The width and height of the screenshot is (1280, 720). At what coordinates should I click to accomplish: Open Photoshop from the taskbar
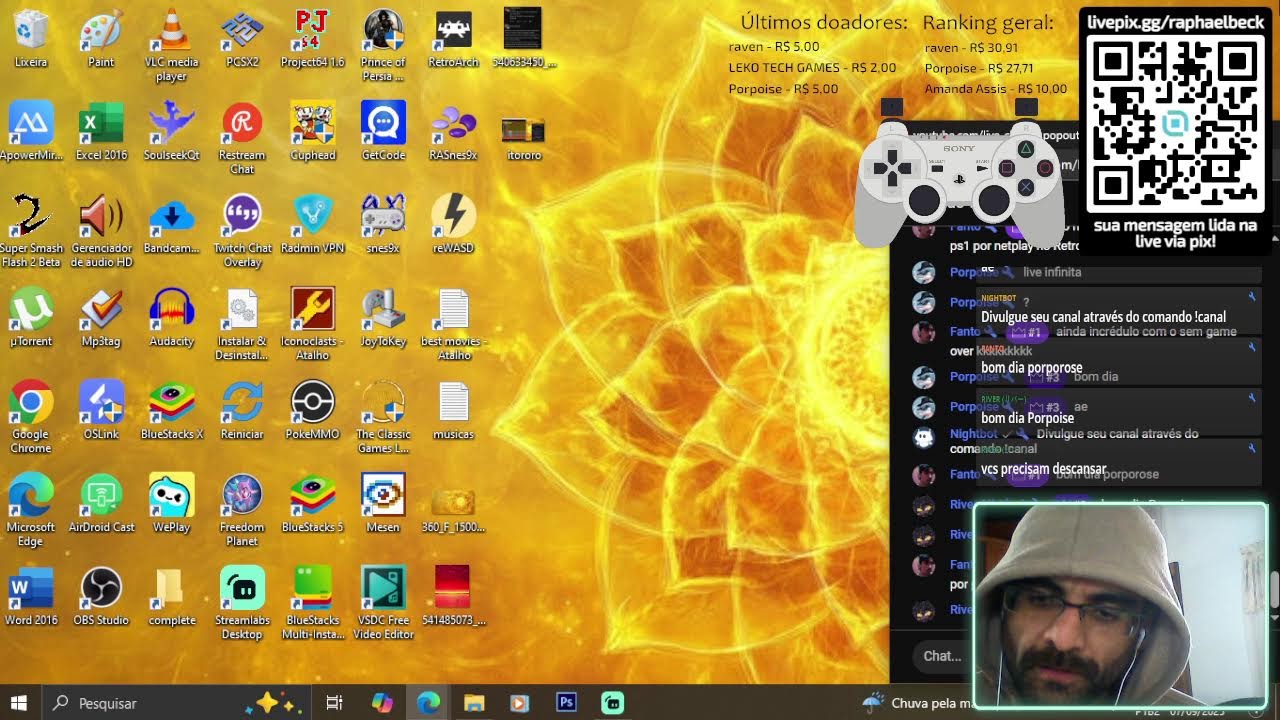pos(567,703)
